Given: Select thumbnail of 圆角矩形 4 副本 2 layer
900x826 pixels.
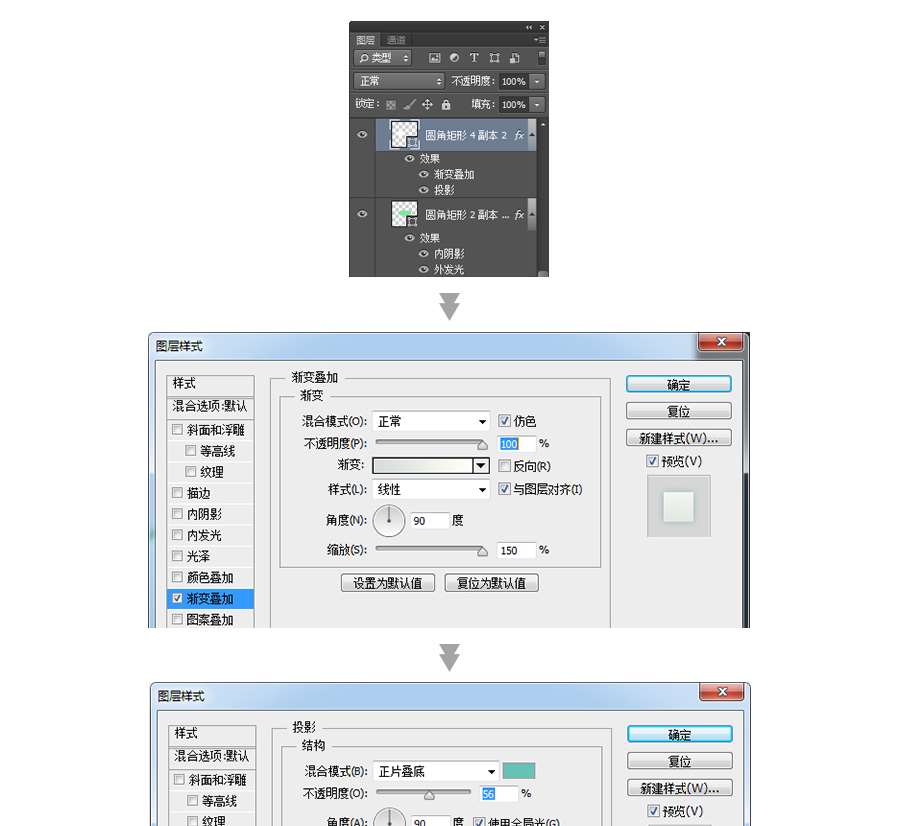Looking at the screenshot, I should pos(405,134).
